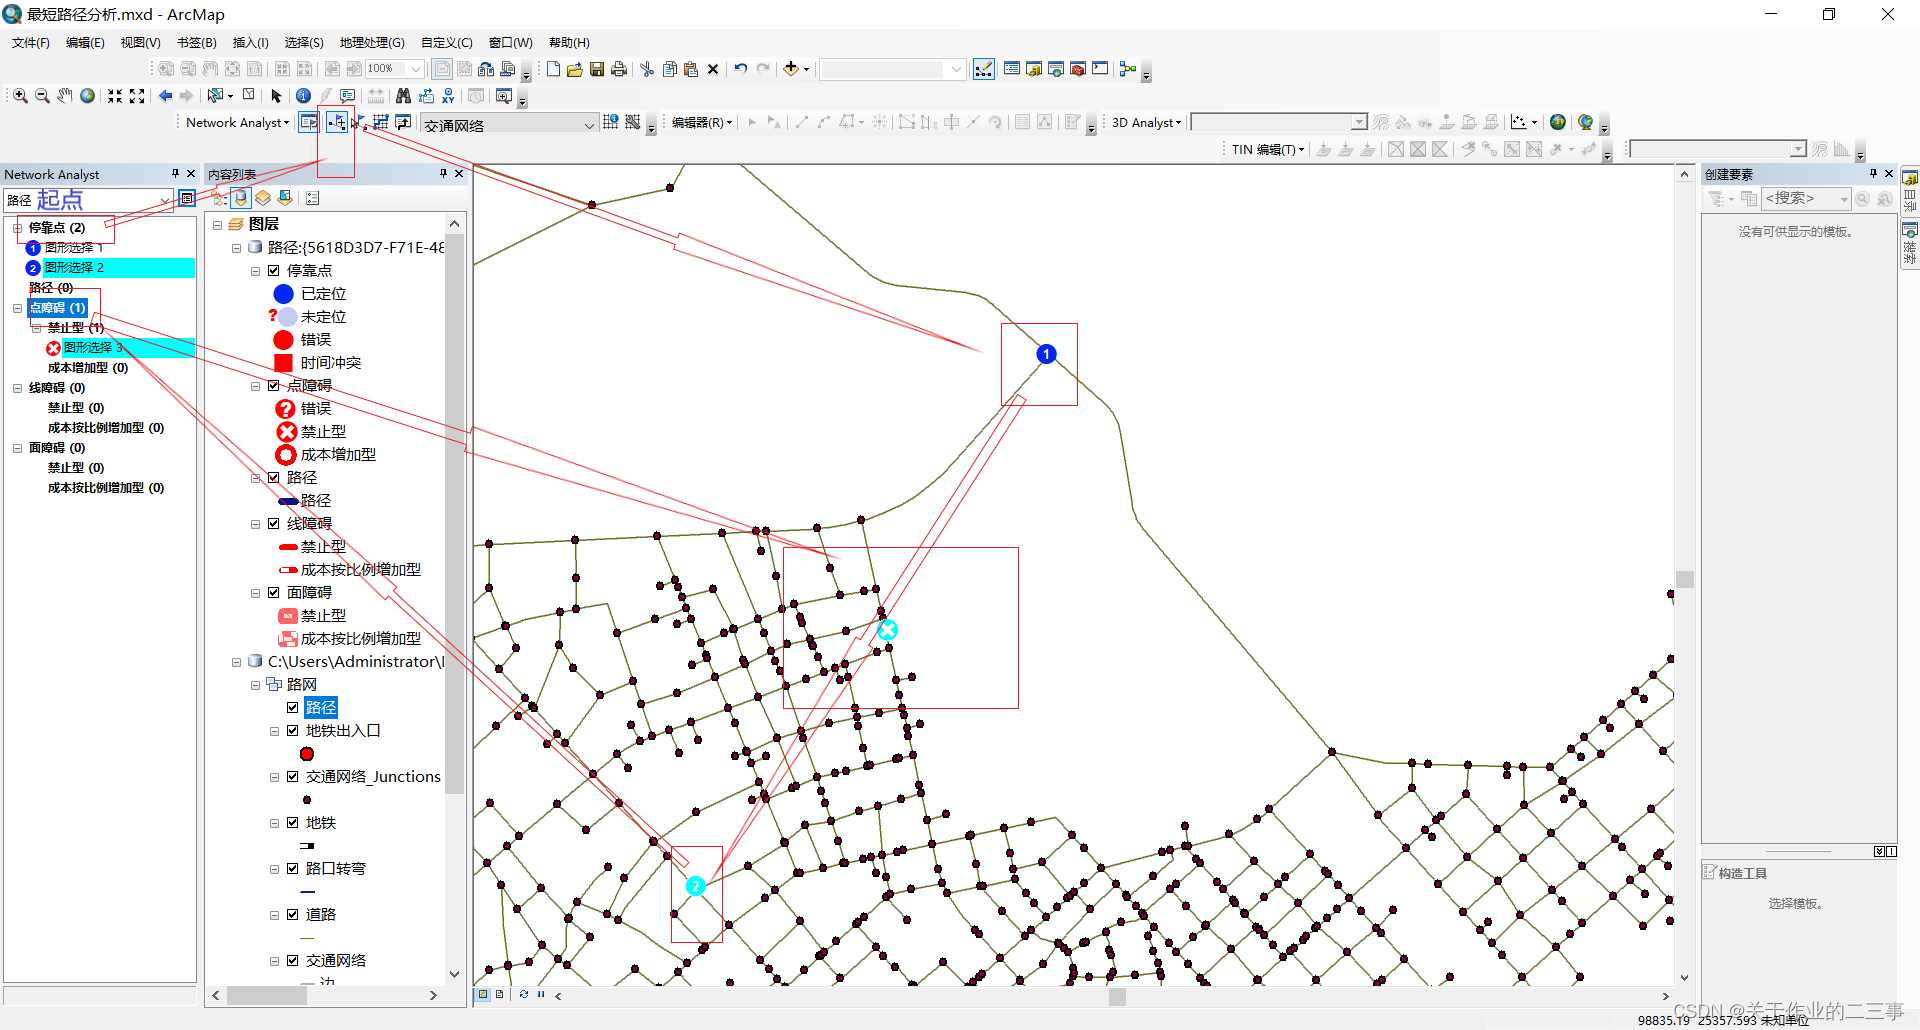This screenshot has width=1920, height=1030.
Task: Toggle the 点障碍 layer checkbox
Action: (x=273, y=386)
